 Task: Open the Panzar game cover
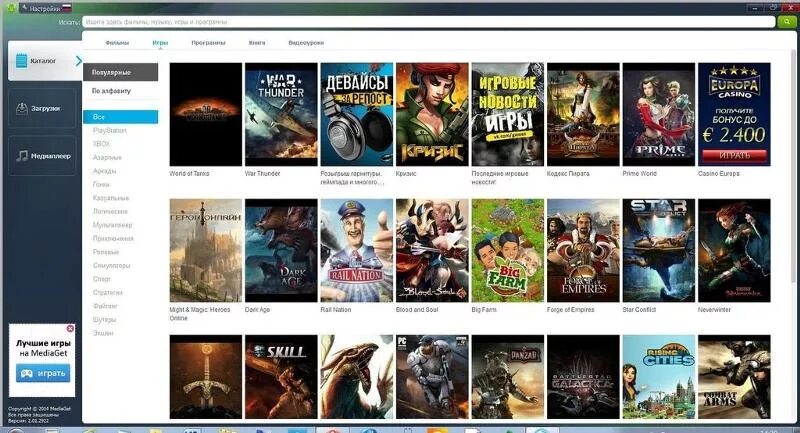coord(508,377)
